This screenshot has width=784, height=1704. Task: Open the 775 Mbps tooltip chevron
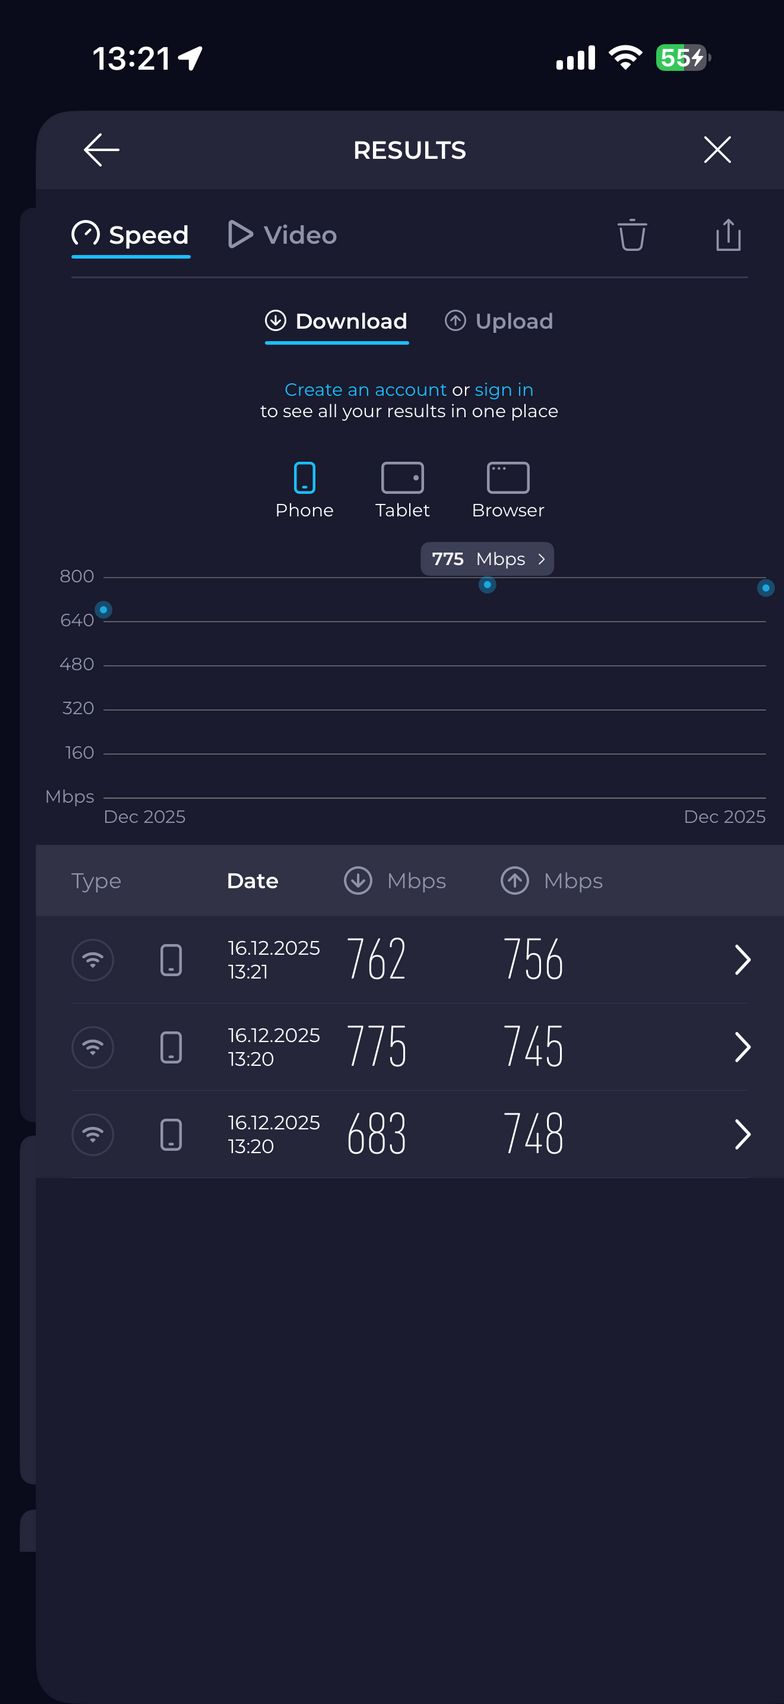[x=541, y=559]
